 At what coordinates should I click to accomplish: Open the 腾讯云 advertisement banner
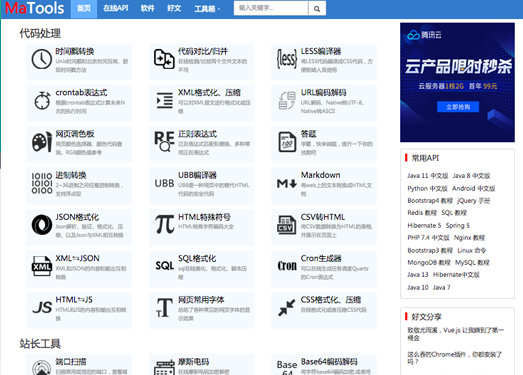(x=457, y=82)
